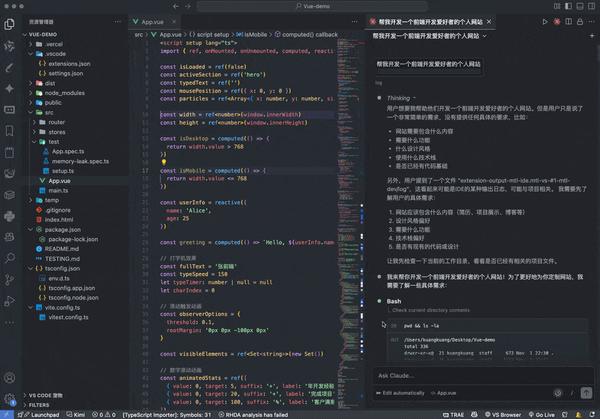Open the Run and Debug icon
Screen dimensions: 600x419
coord(9,301)
